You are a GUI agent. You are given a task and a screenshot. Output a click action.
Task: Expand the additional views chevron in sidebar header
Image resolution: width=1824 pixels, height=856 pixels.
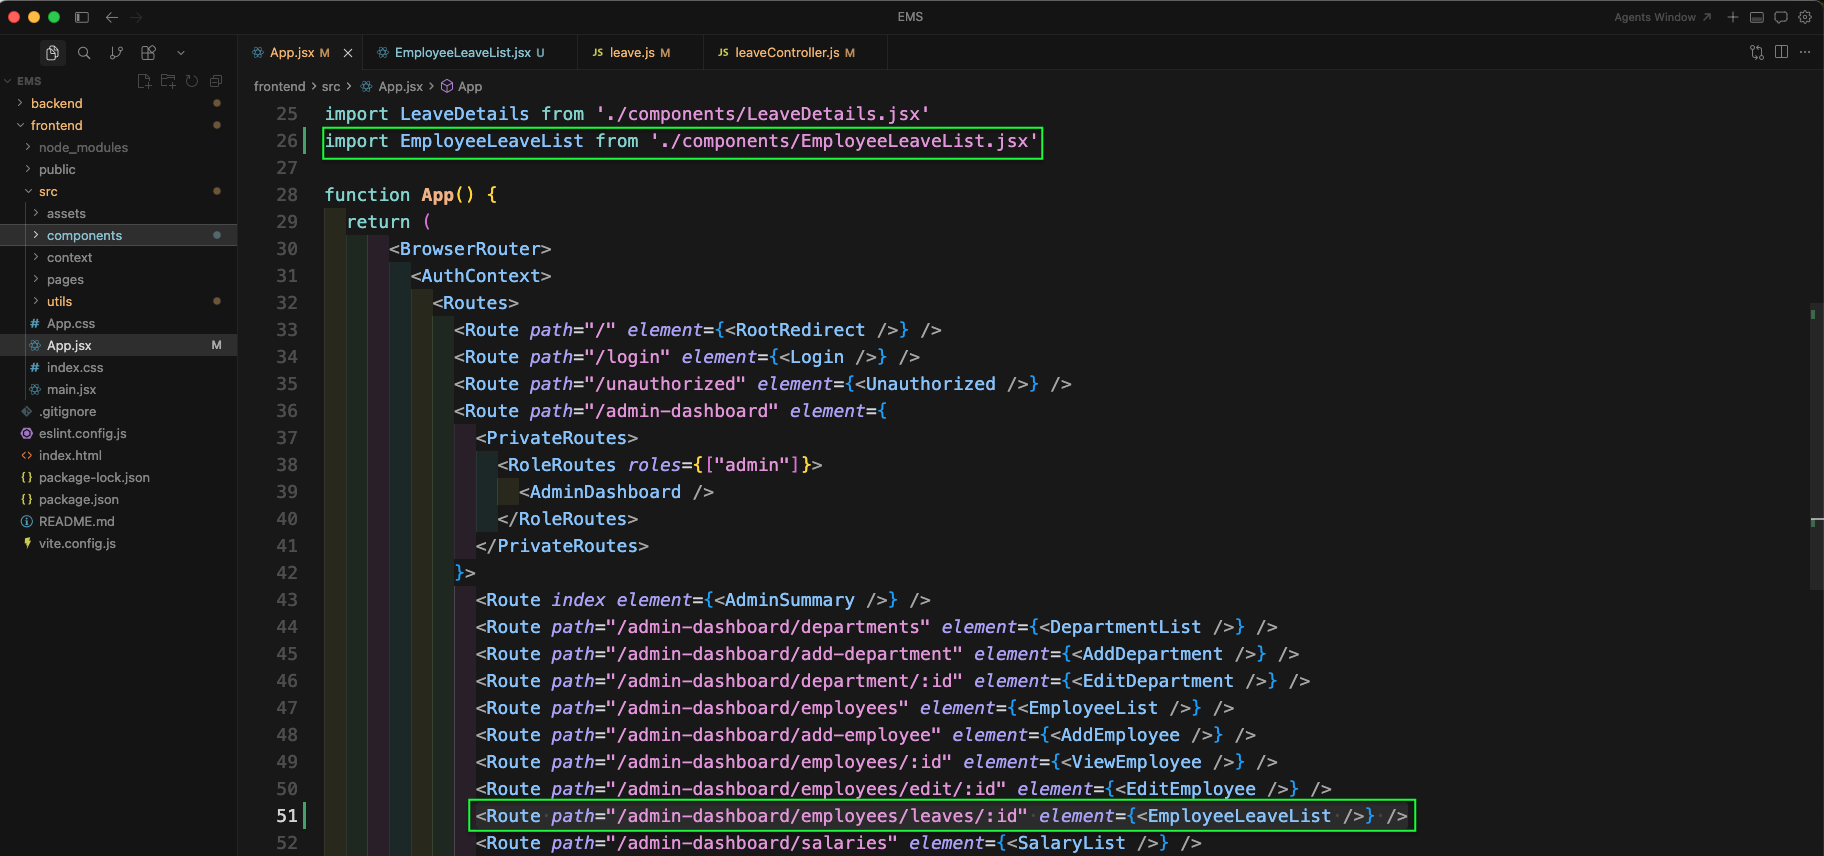[181, 53]
